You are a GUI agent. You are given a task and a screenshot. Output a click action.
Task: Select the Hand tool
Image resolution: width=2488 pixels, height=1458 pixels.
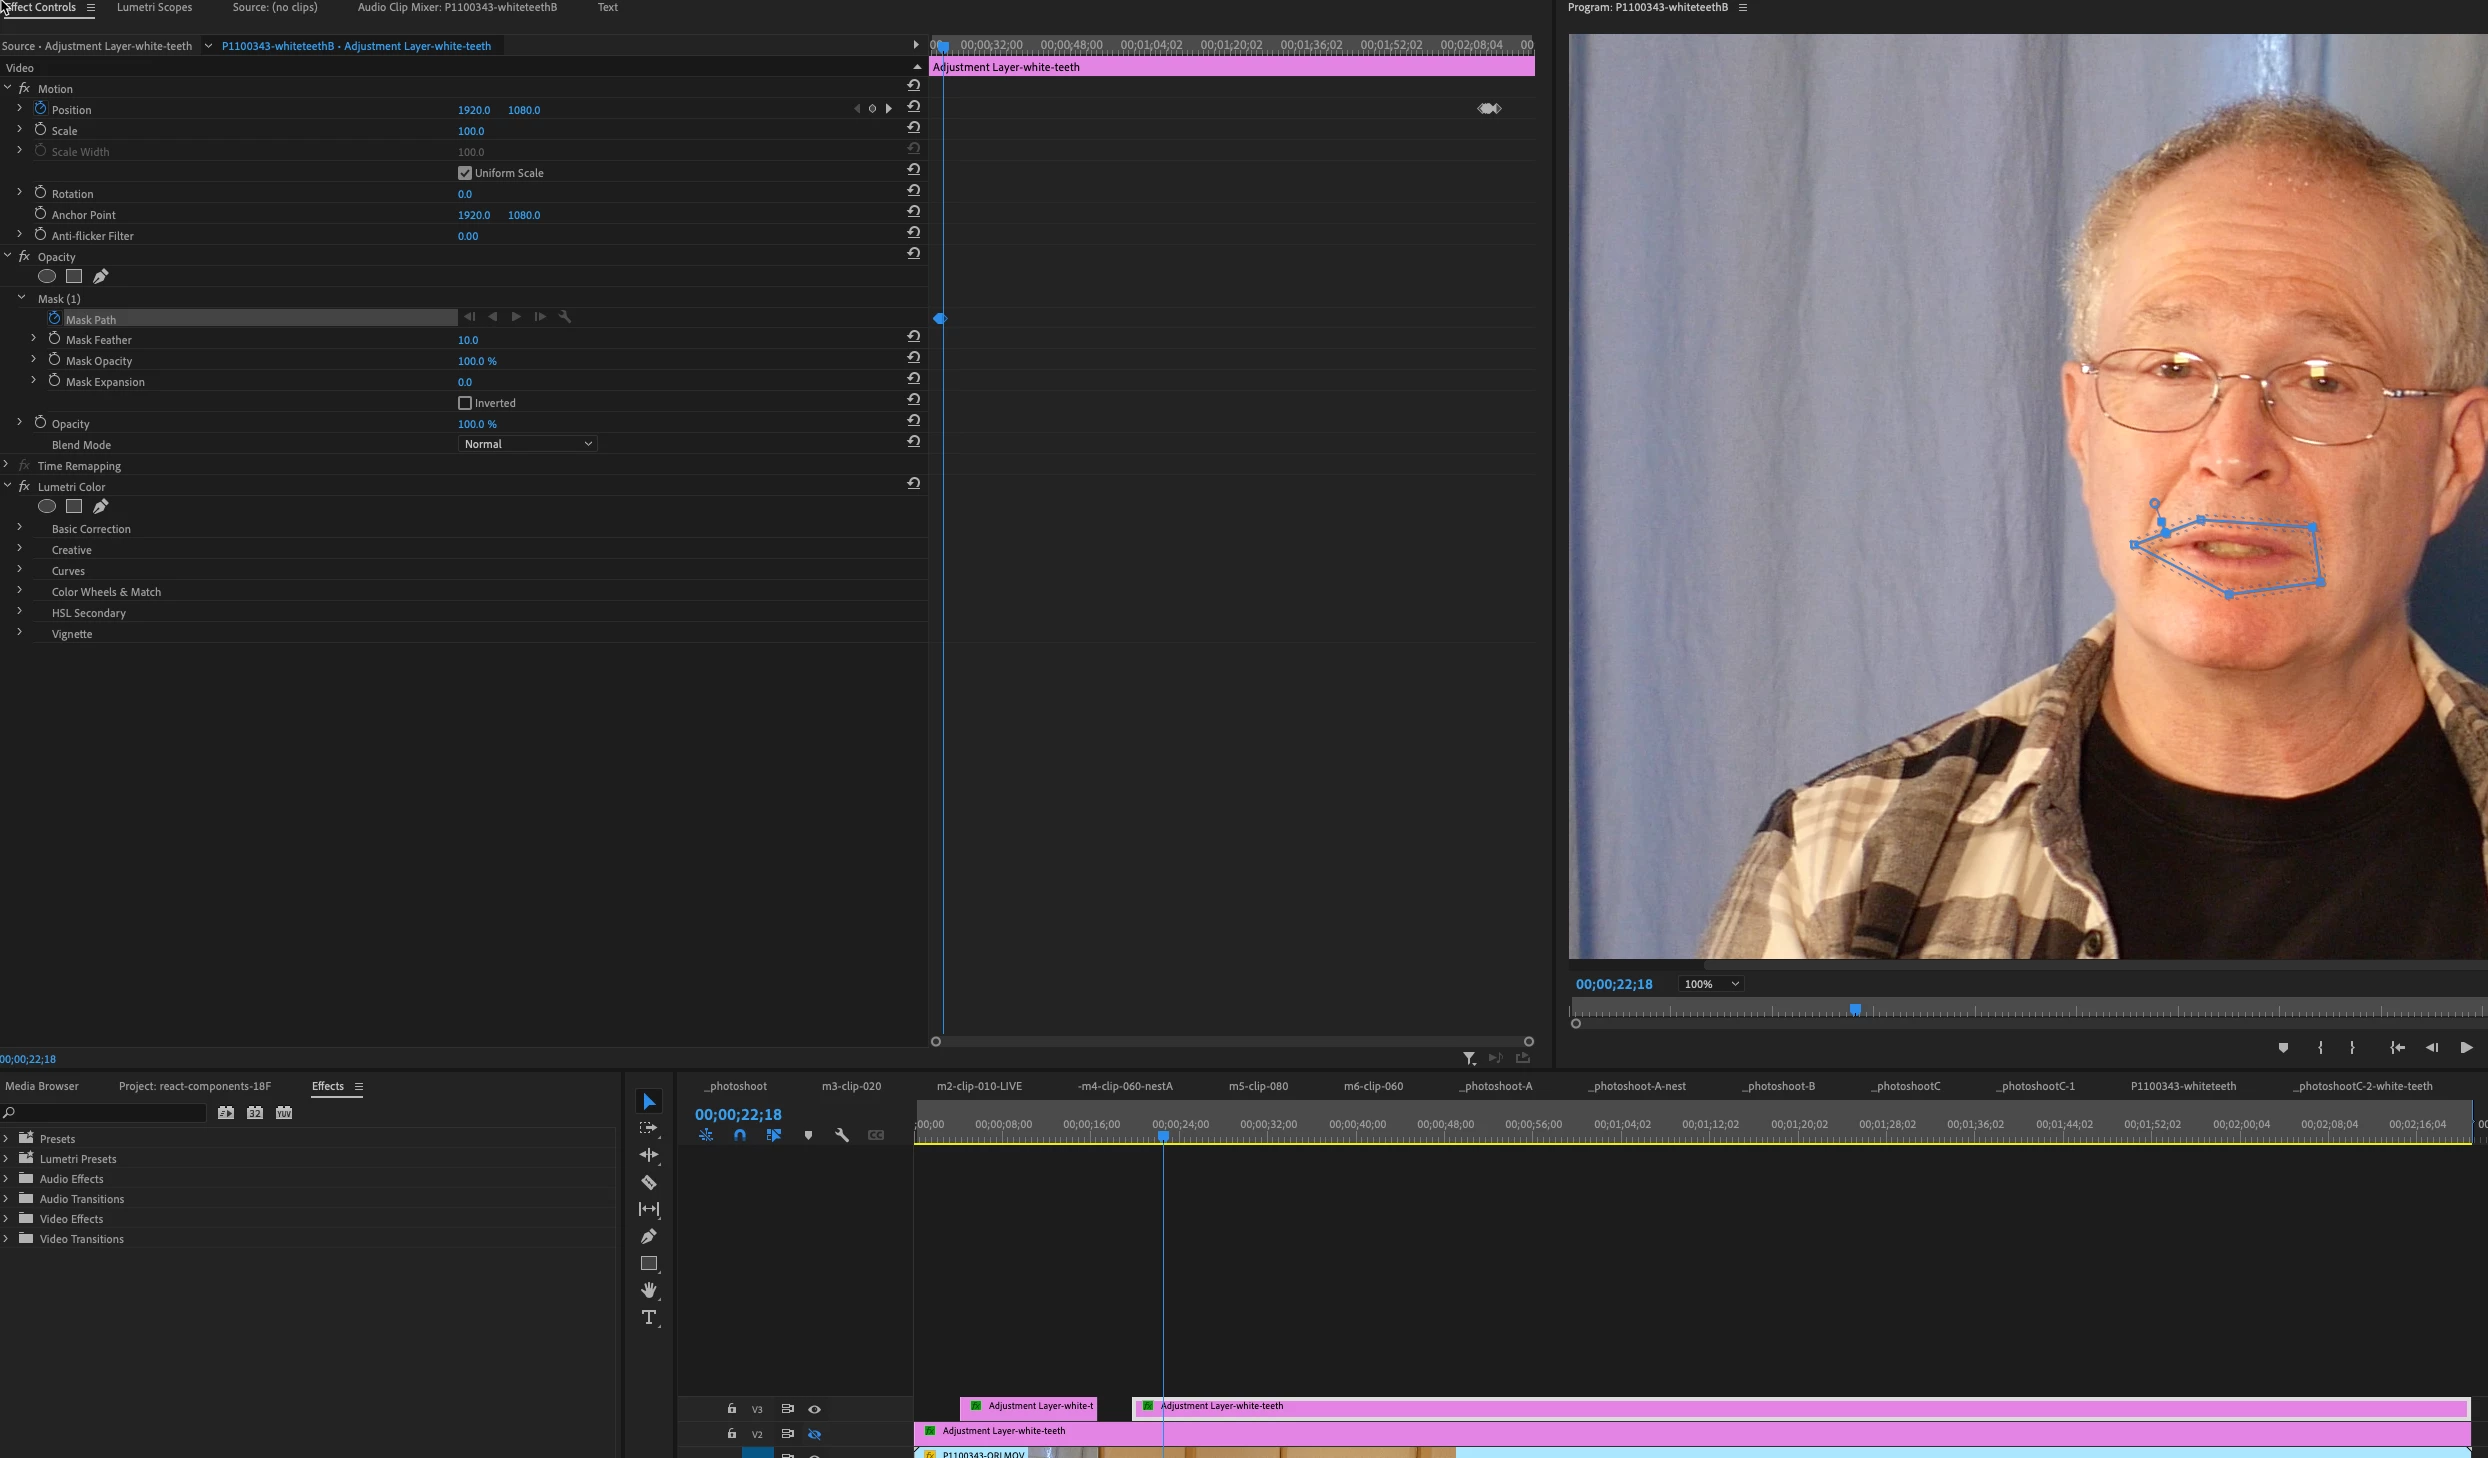[649, 1290]
